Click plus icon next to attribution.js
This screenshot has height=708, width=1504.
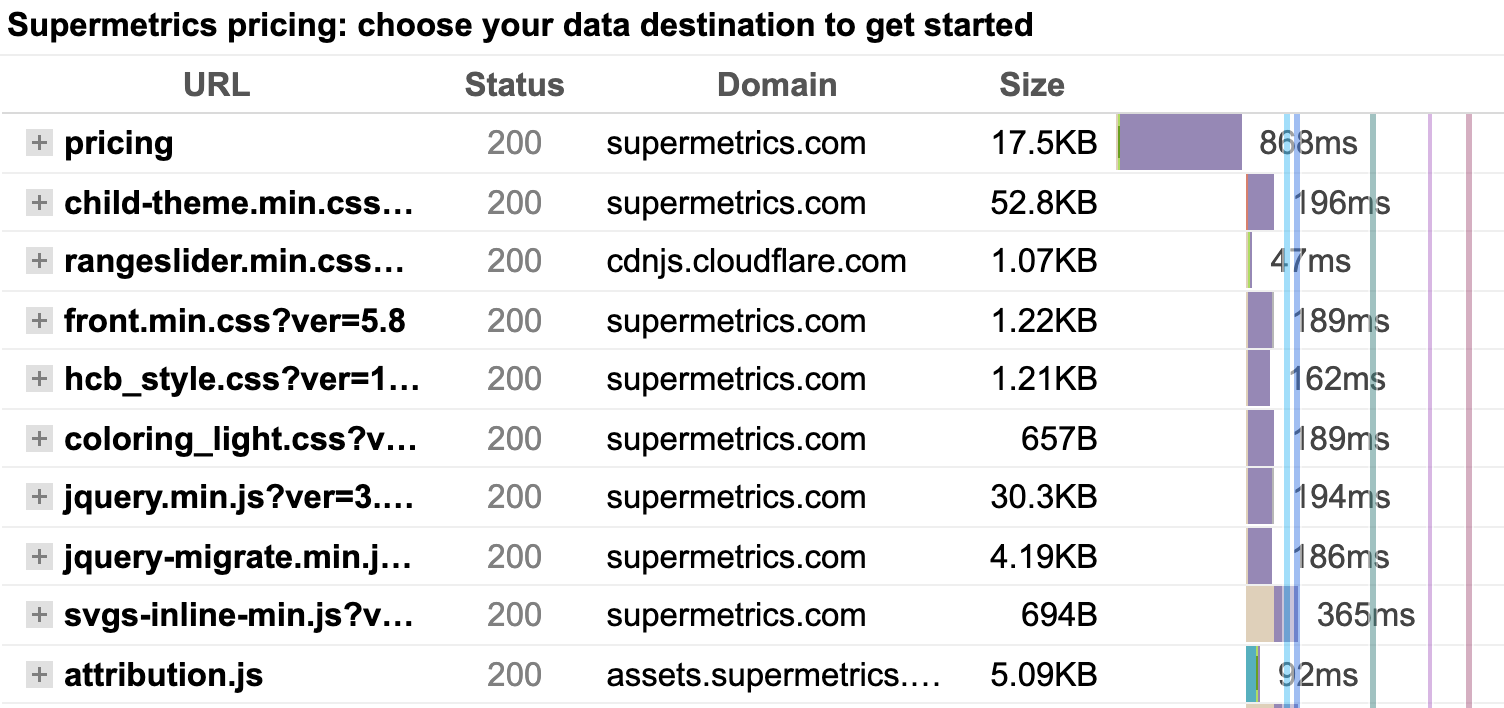pyautogui.click(x=38, y=675)
